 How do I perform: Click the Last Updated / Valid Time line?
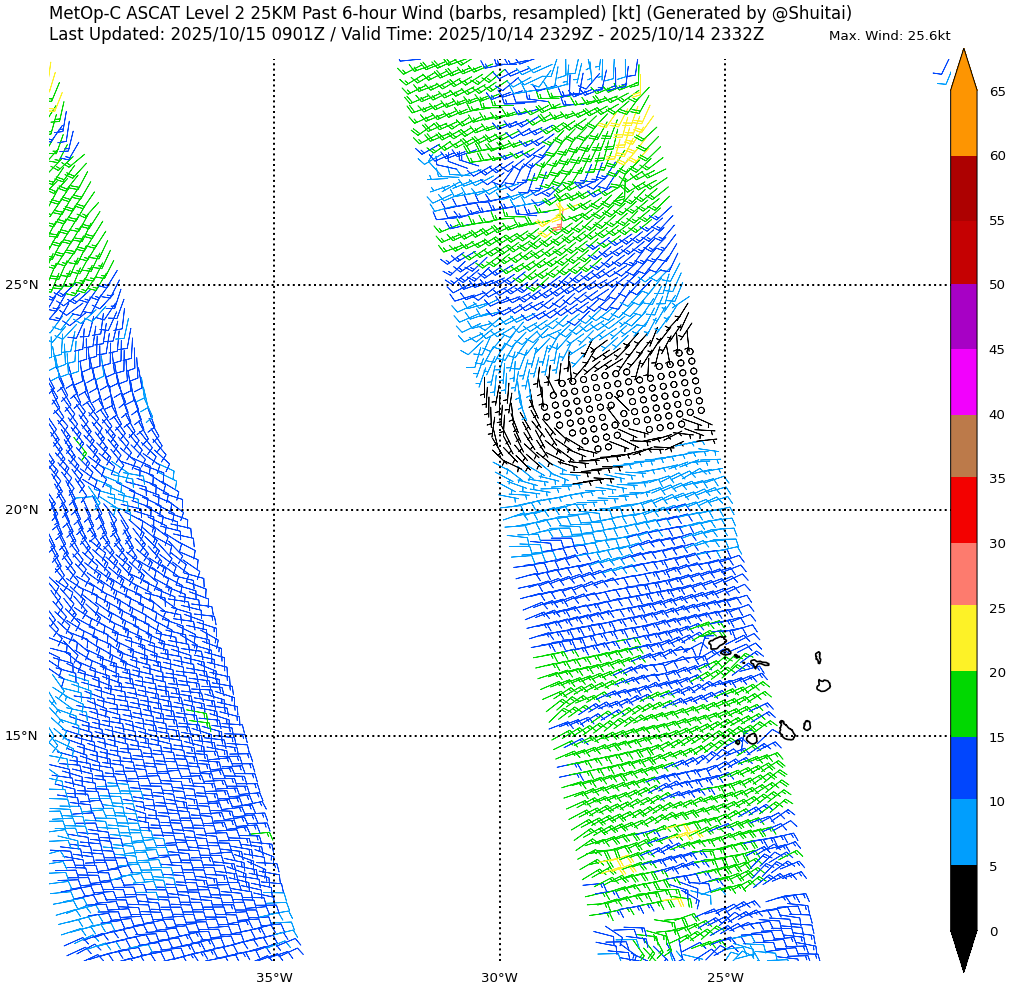click(406, 34)
